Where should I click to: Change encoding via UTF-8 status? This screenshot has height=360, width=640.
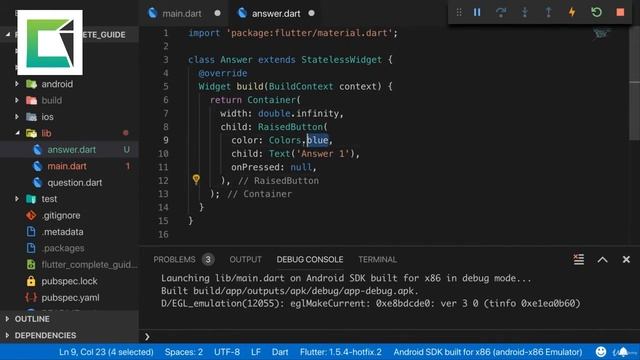[227, 352]
